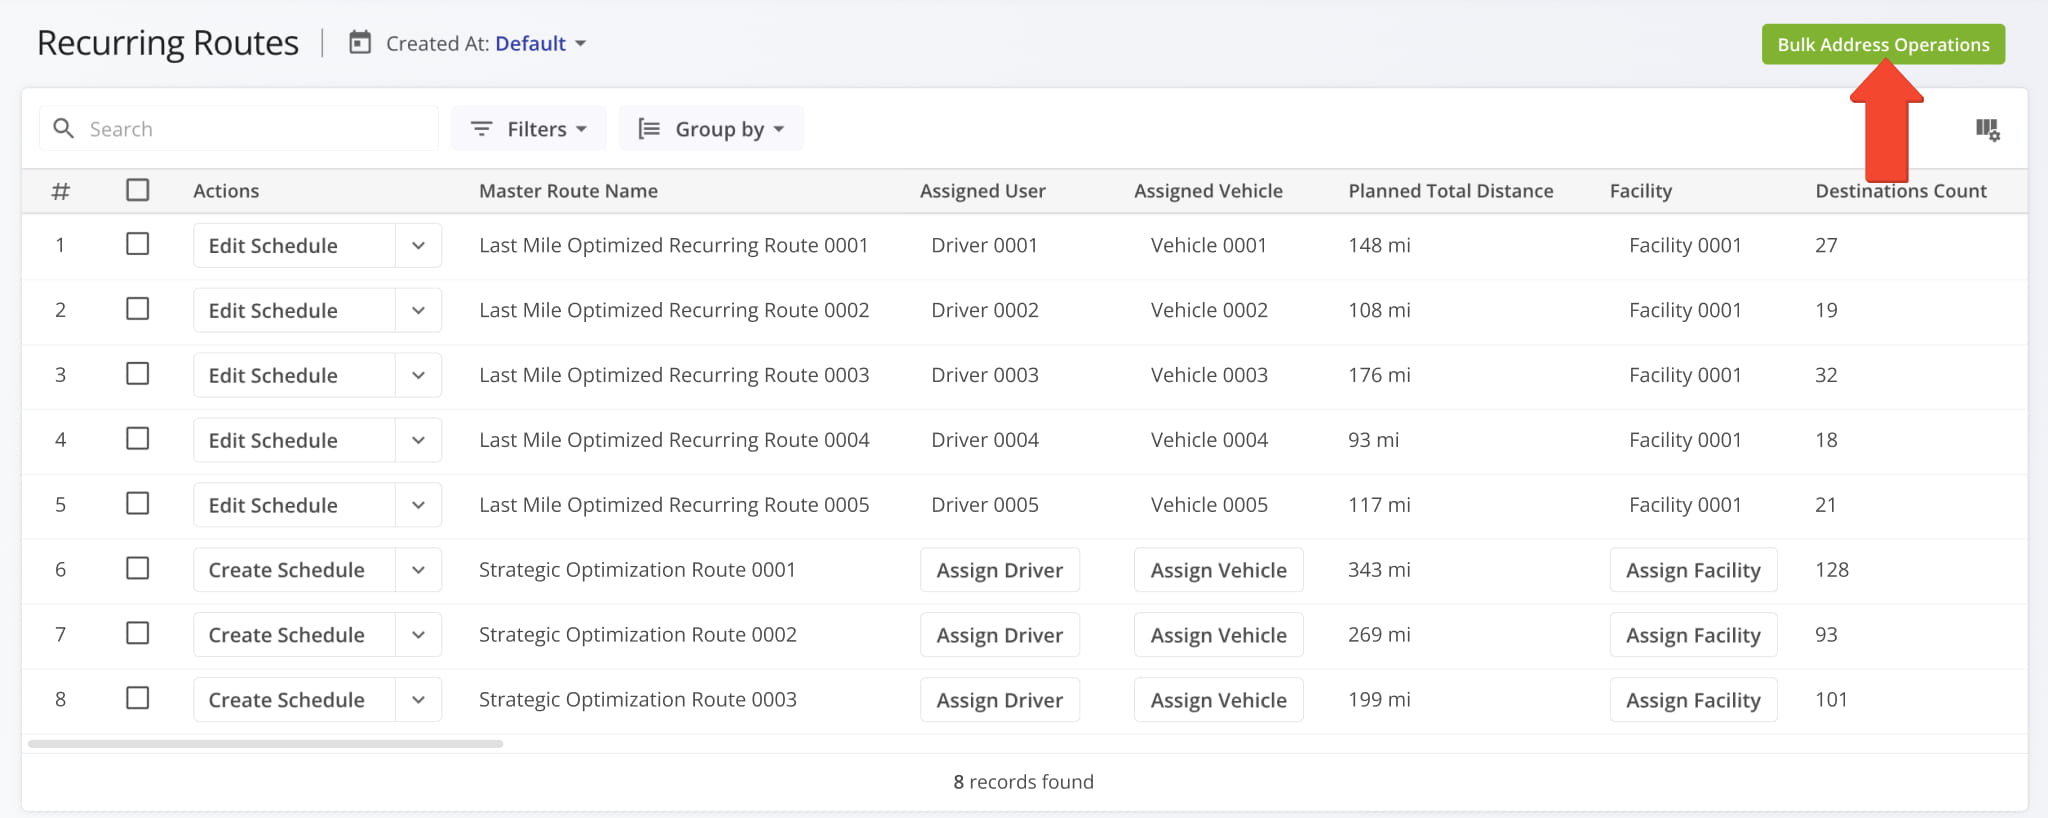Screen dimensions: 2048x818
Task: Open the Filters dropdown
Action: pos(528,129)
